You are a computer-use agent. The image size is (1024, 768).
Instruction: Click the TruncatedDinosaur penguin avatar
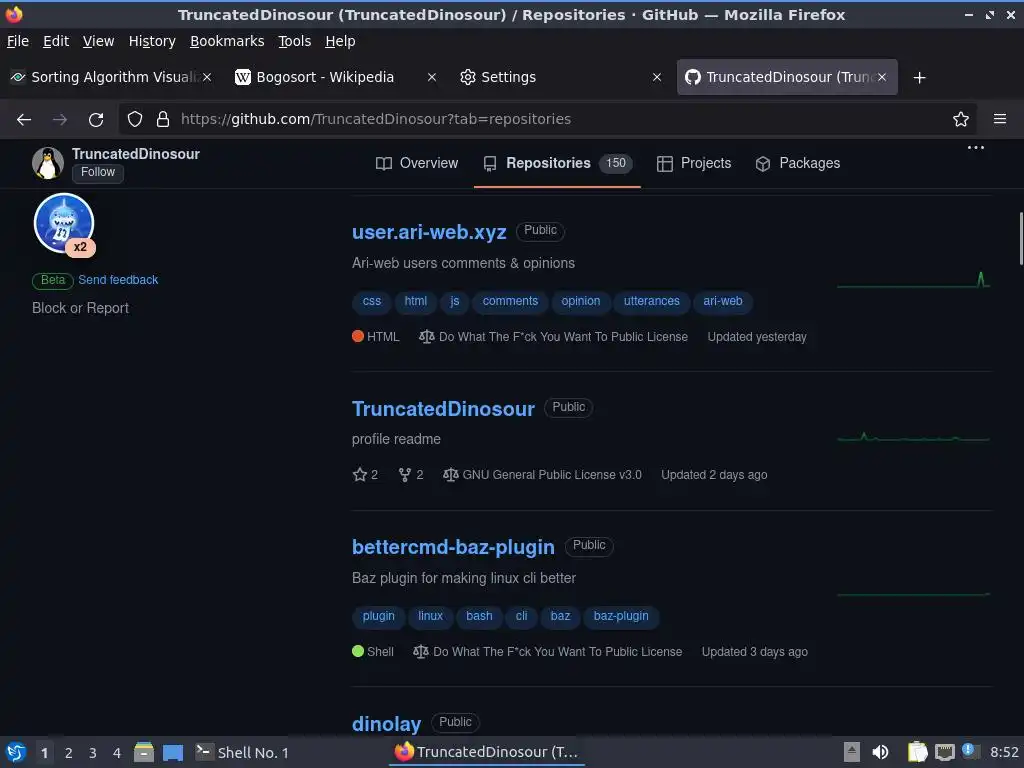coord(48,163)
